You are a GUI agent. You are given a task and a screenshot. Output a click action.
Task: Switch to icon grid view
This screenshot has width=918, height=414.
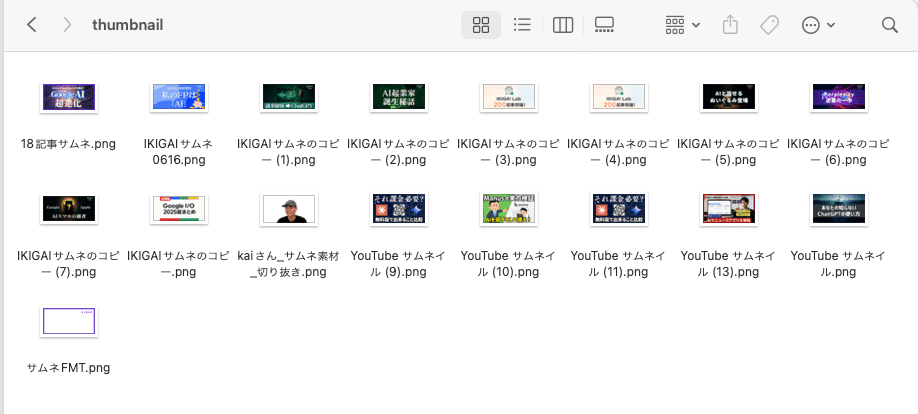pos(480,25)
